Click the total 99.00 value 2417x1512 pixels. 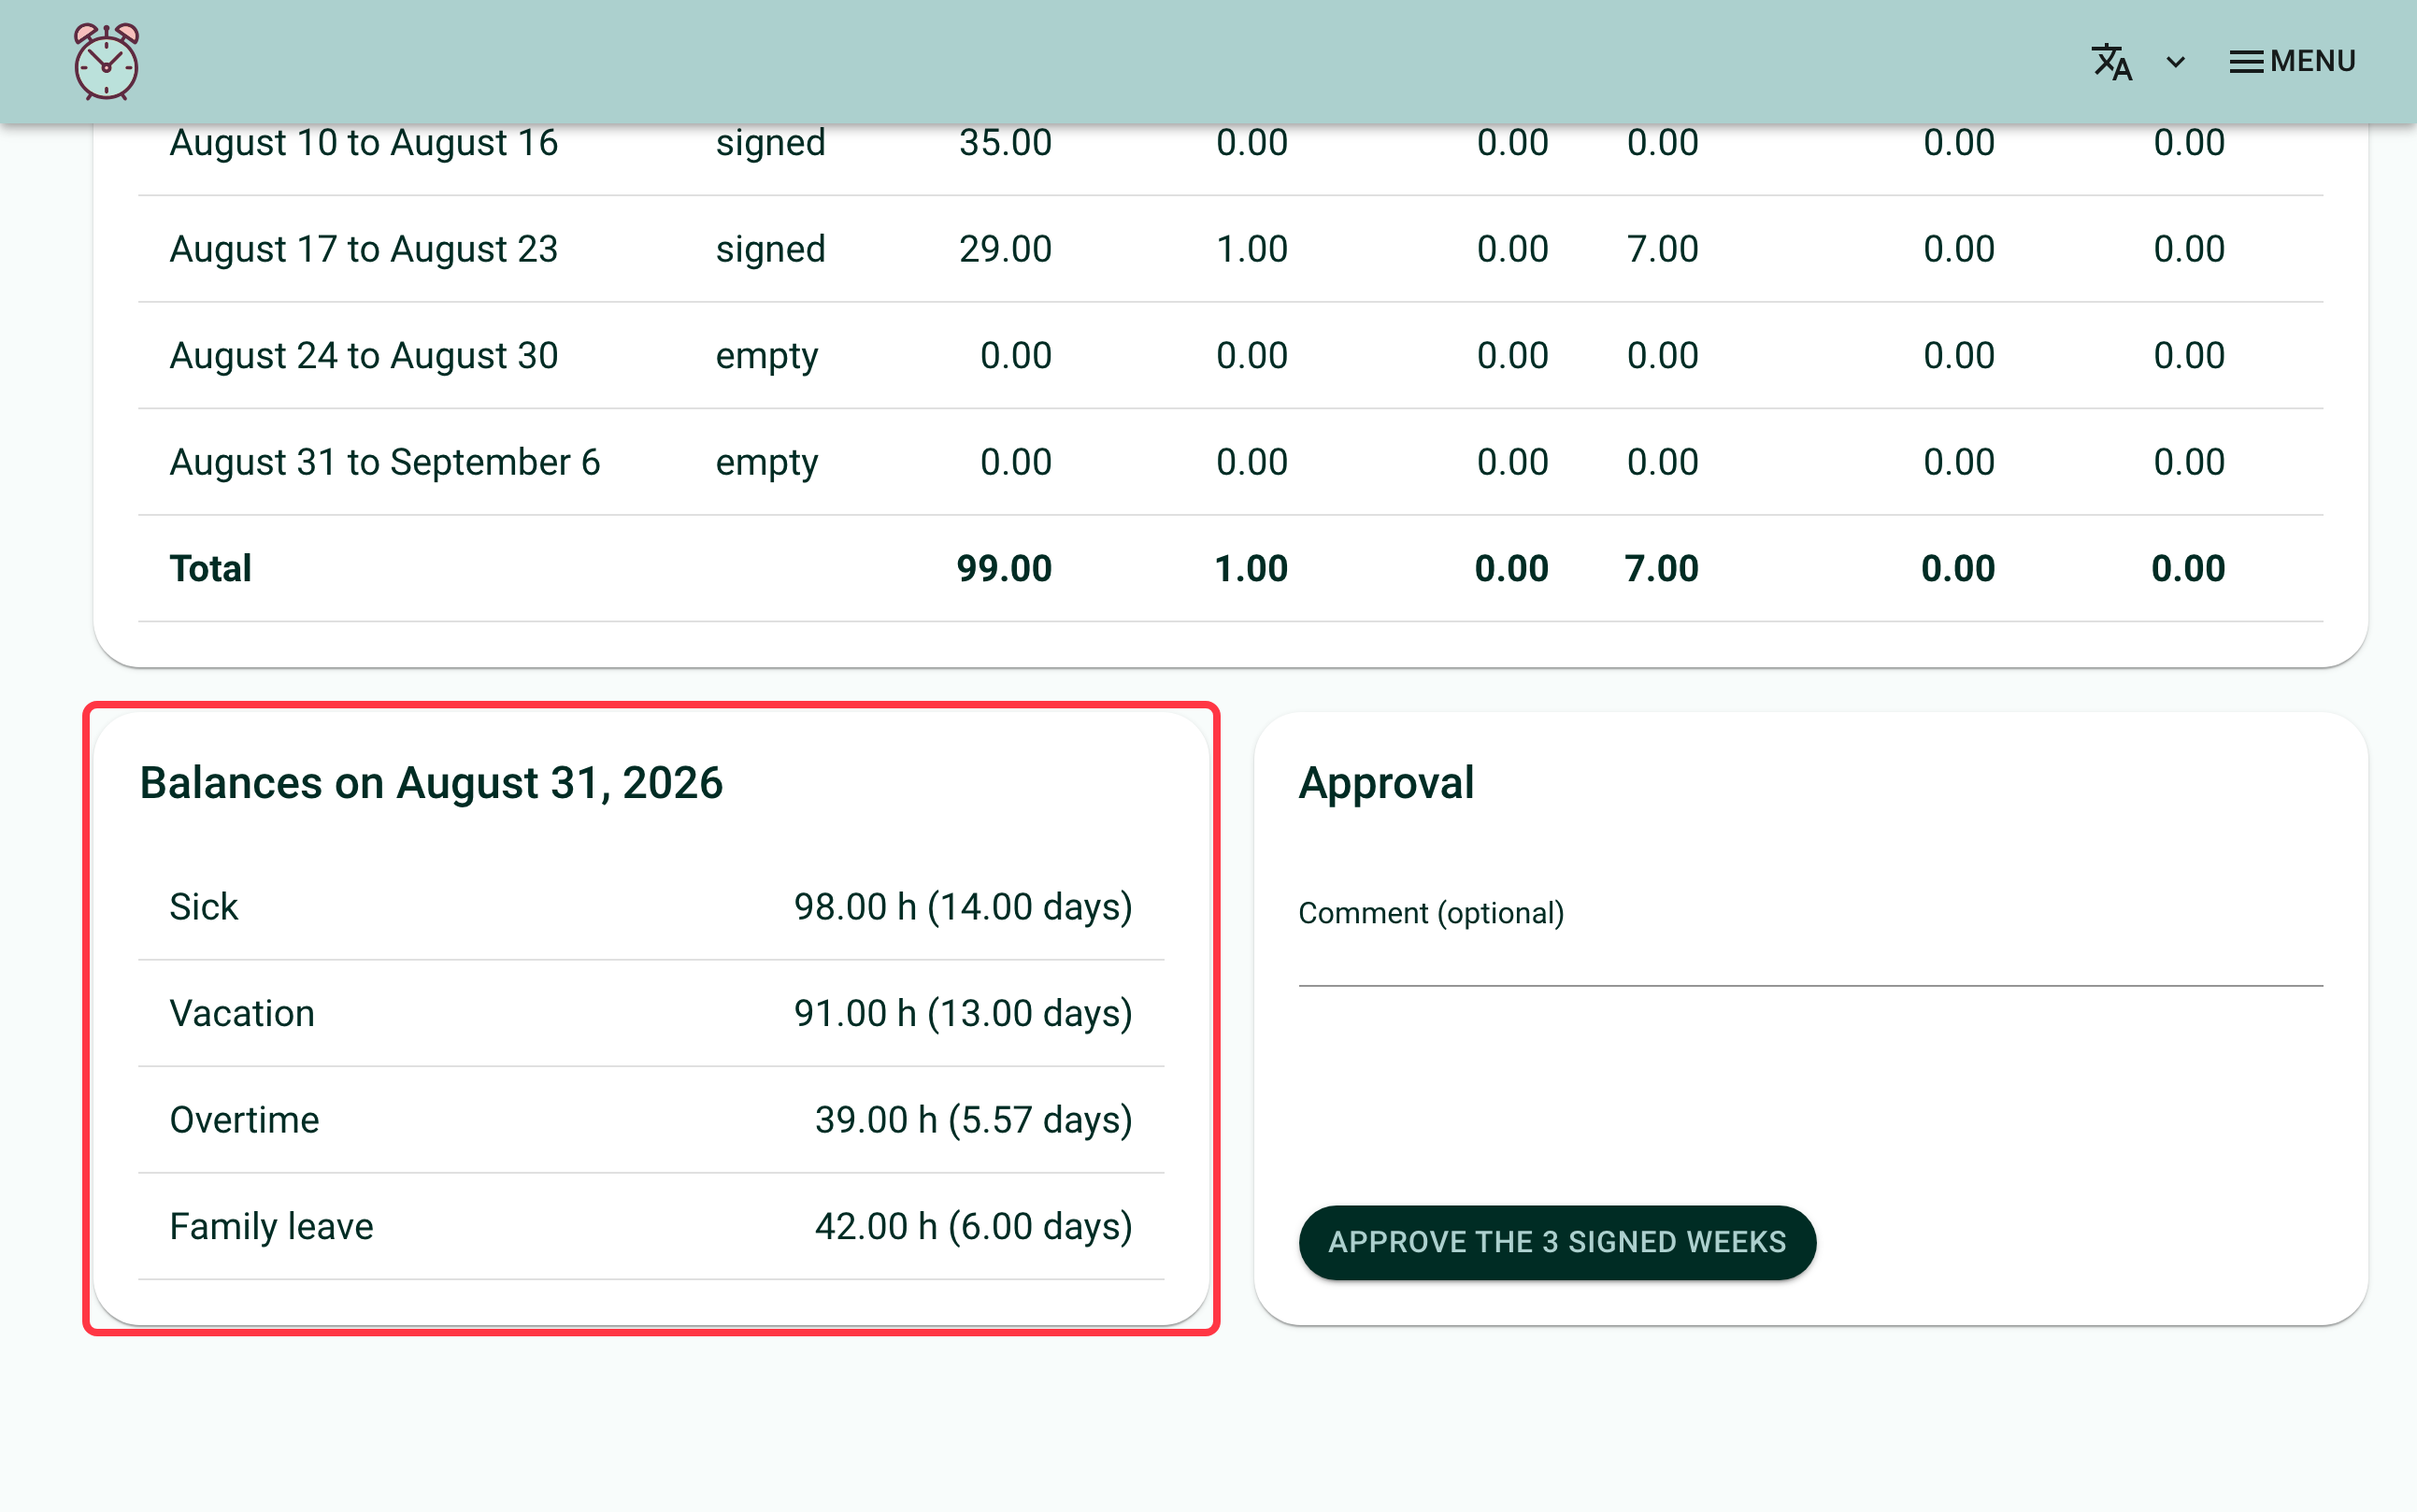click(x=1004, y=569)
